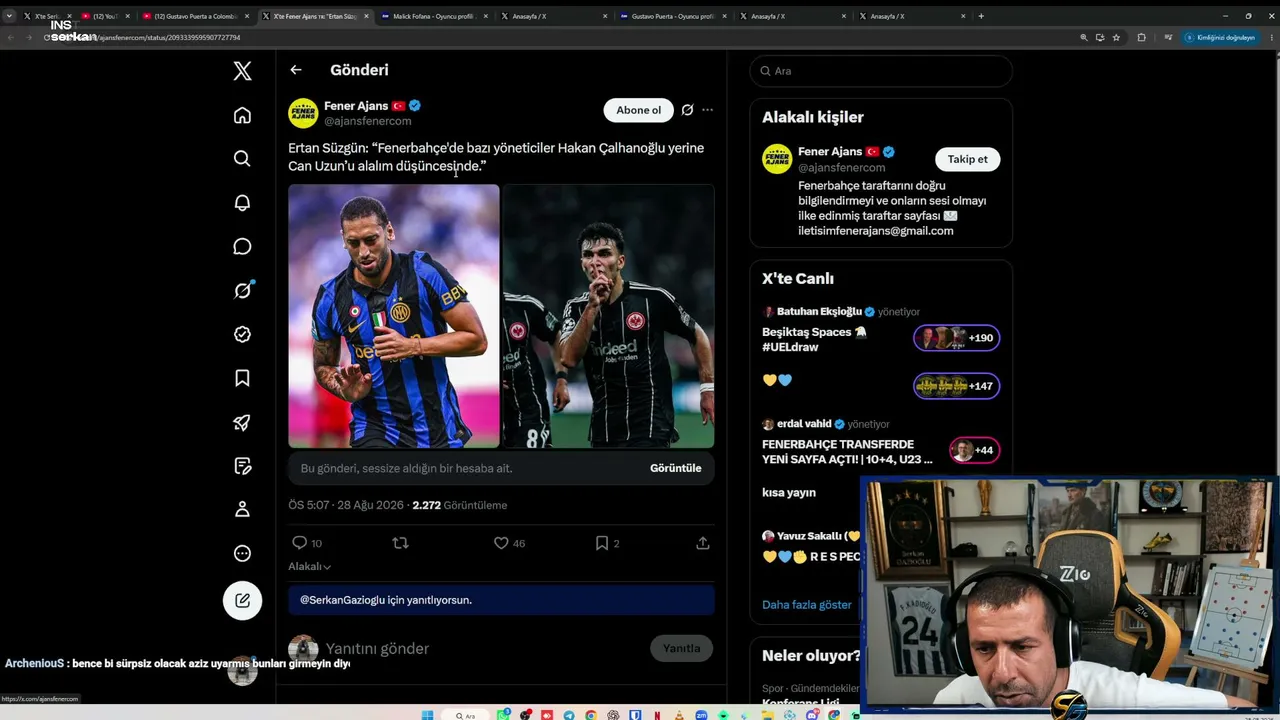This screenshot has height=720, width=1280.
Task: Open the rocket icon in sidebar
Action: point(242,422)
